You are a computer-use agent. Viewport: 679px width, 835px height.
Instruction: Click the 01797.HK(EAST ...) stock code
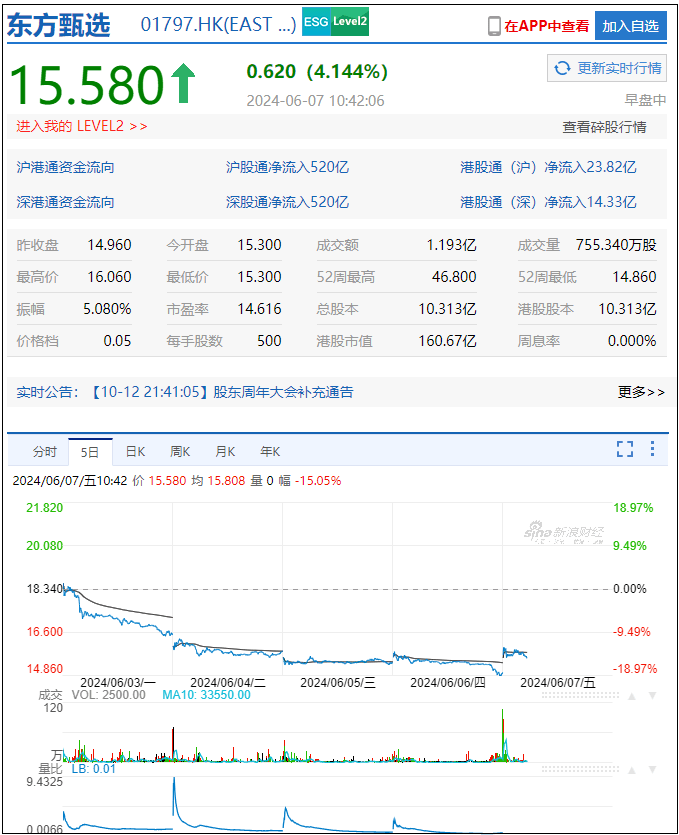(x=218, y=24)
